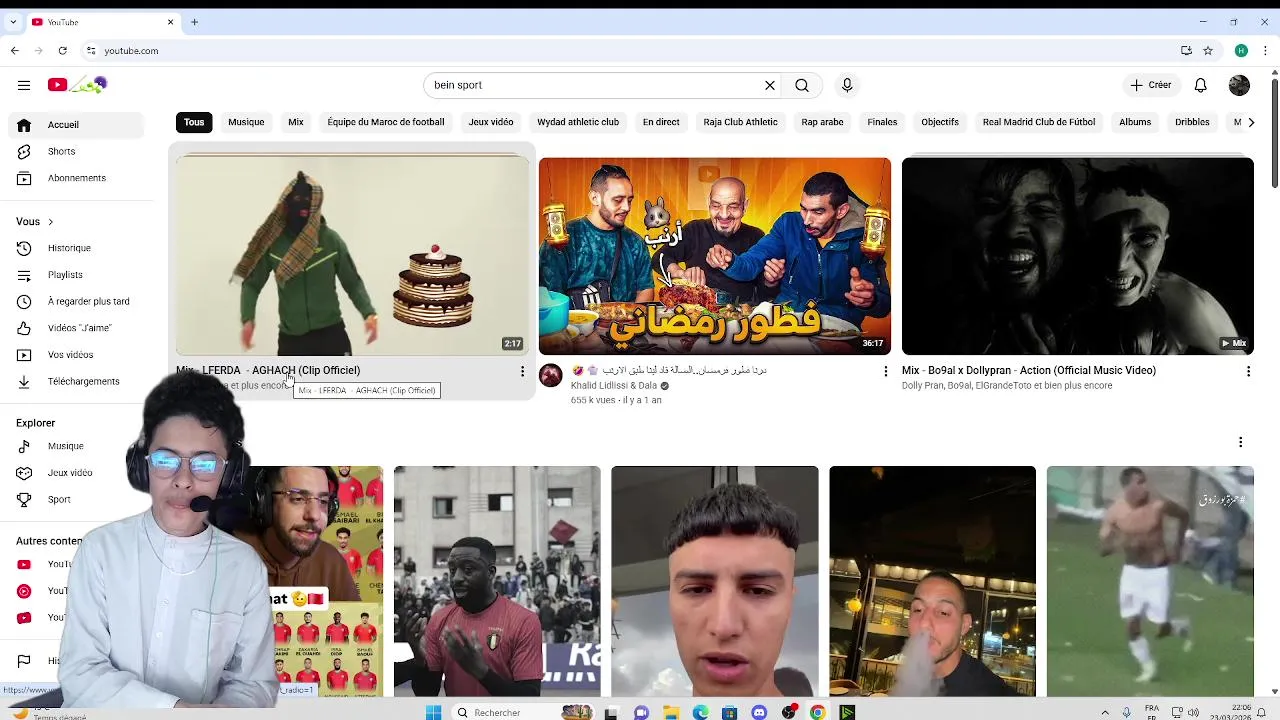
Task: Open the Short of shirtless football player
Action: 1150,581
